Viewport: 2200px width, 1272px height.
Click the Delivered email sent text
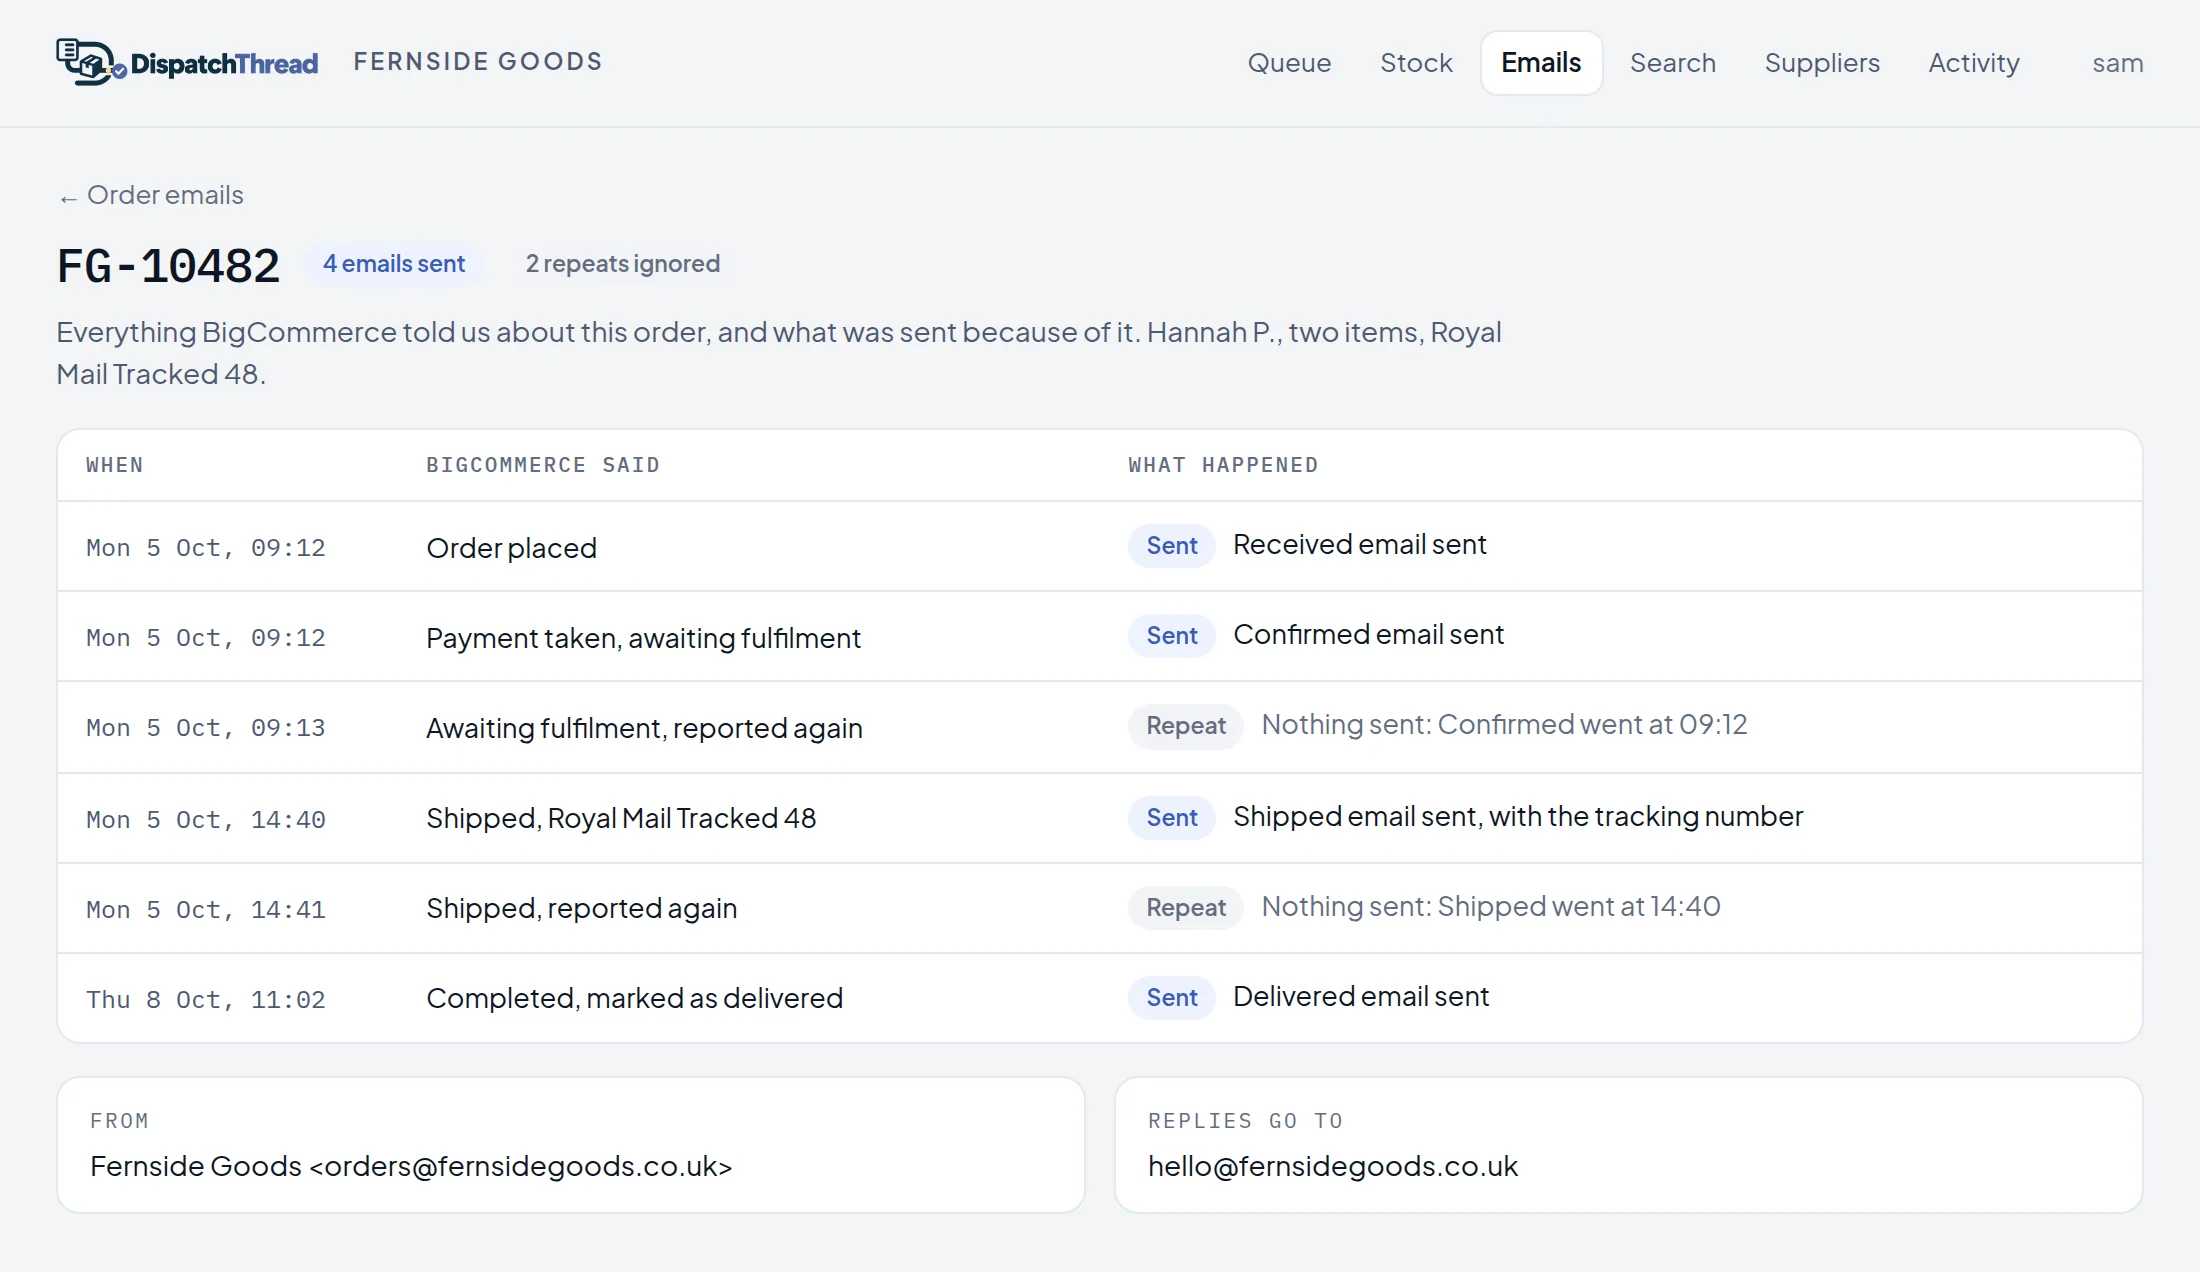tap(1361, 996)
